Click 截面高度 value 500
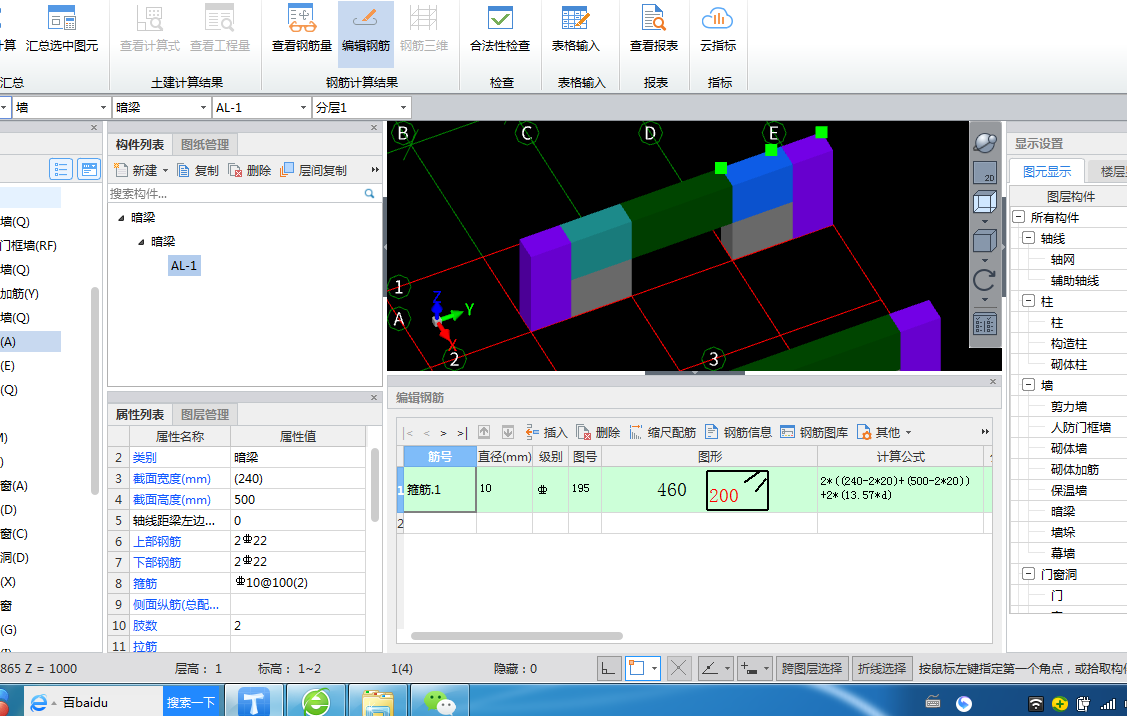 click(298, 500)
